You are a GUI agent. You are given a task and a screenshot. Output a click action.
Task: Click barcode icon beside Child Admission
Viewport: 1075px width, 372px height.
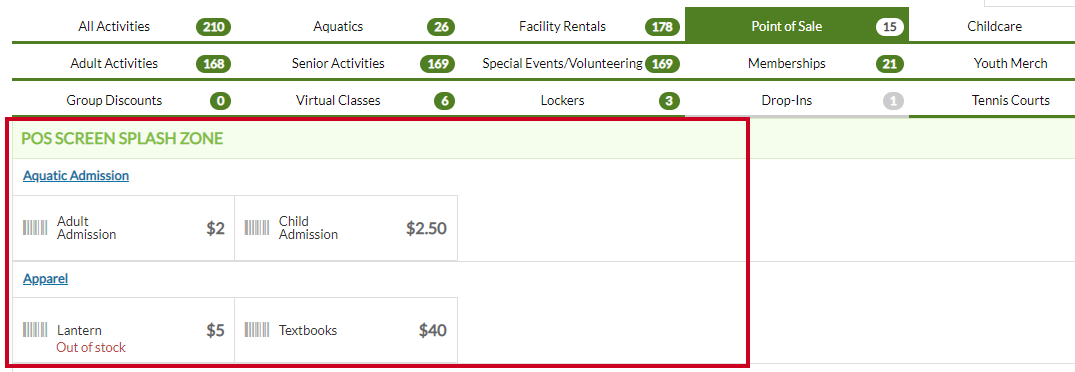click(257, 228)
